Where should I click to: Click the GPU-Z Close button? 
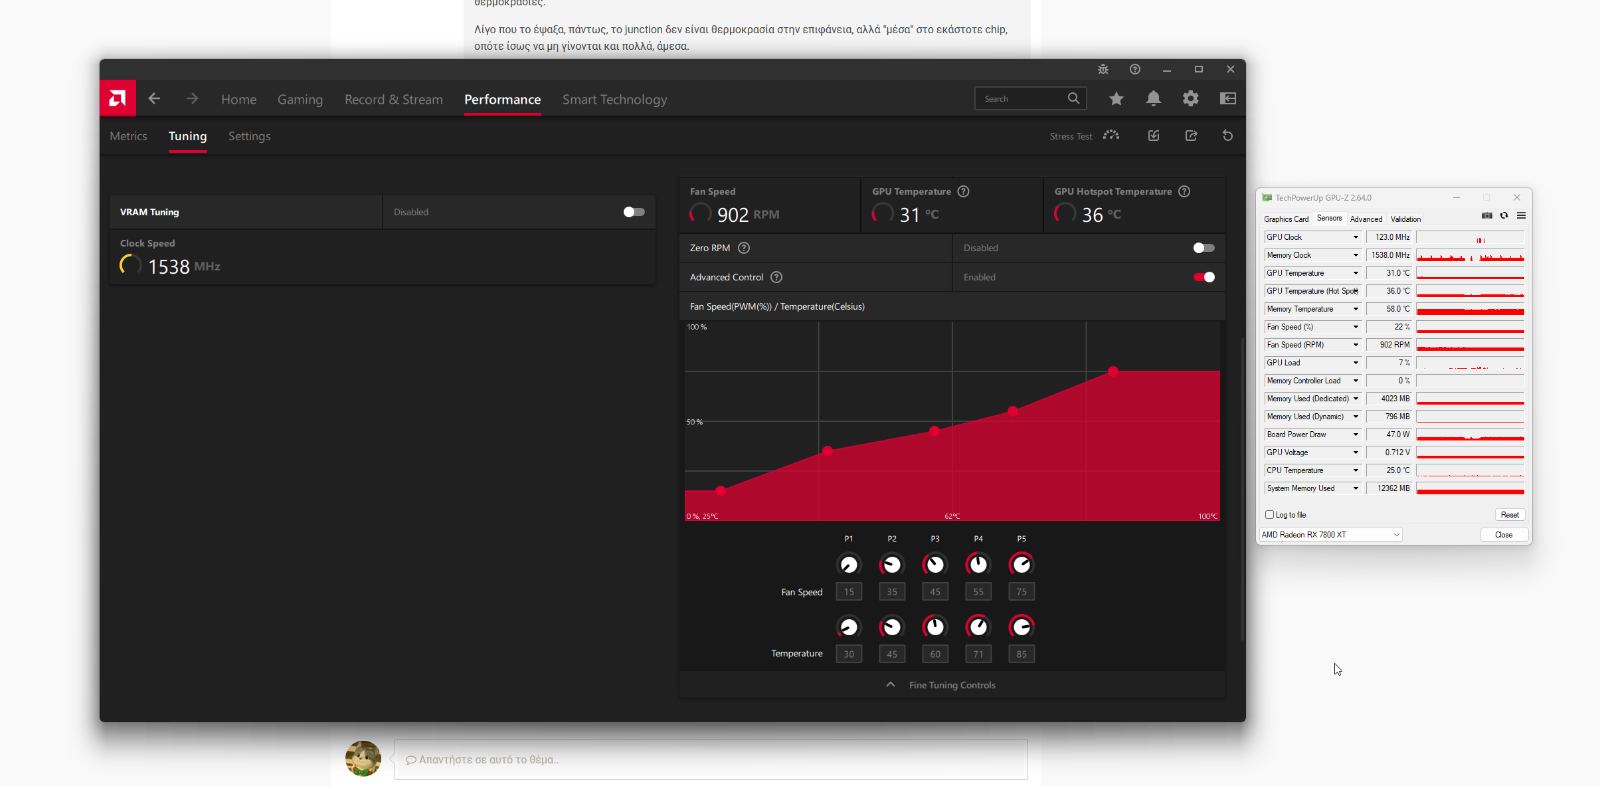[x=1504, y=535]
